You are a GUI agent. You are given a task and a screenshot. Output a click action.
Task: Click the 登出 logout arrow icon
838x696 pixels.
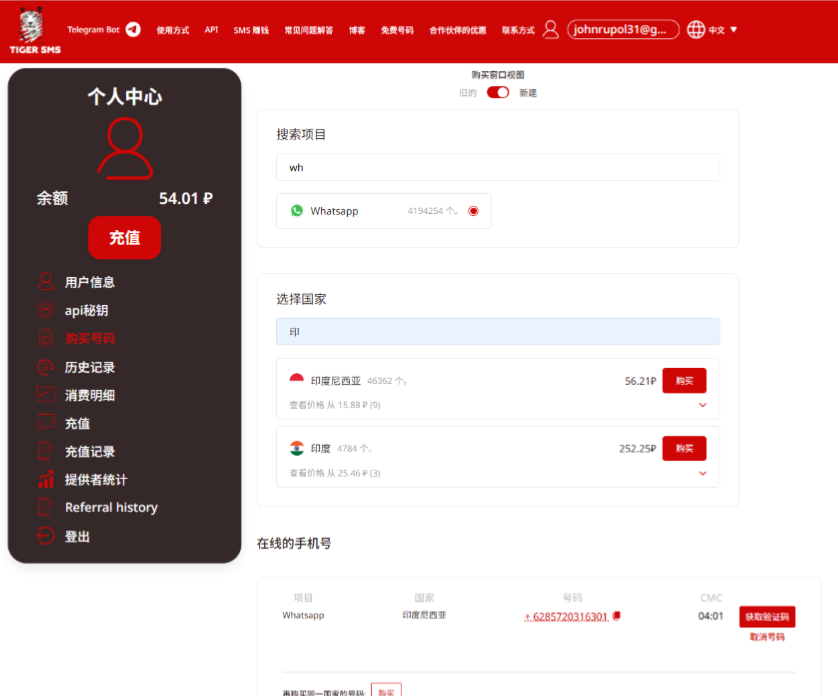tap(45, 536)
